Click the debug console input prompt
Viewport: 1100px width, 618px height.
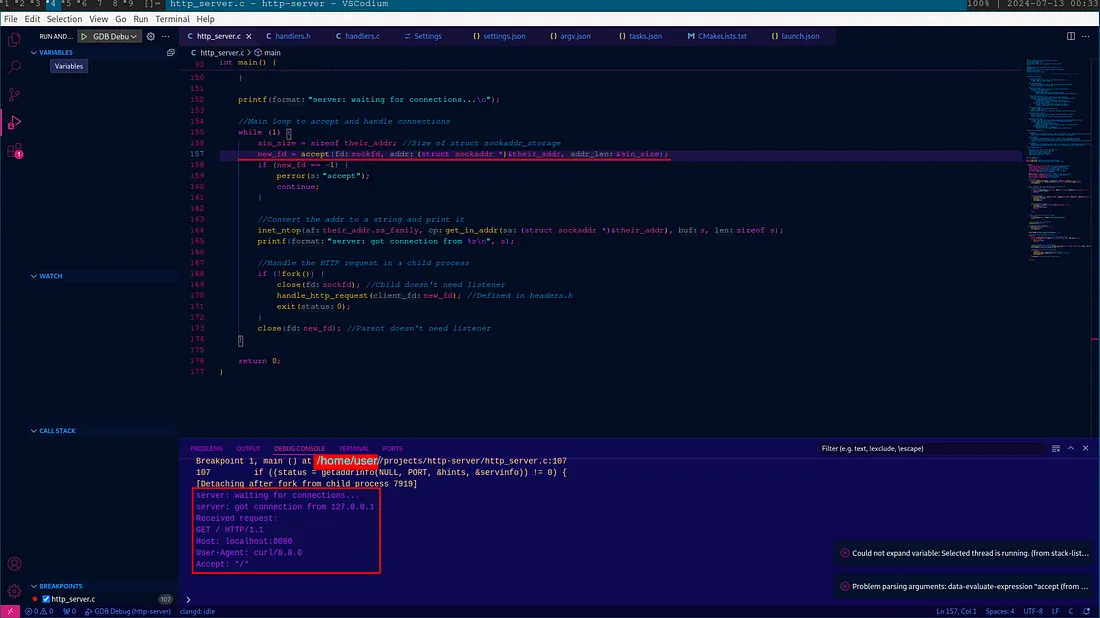tap(638, 600)
